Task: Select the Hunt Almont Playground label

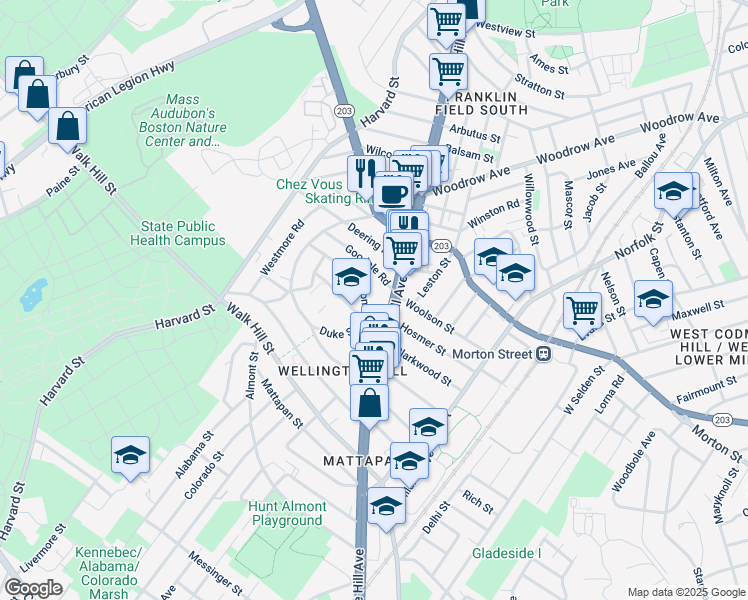Action: [x=287, y=513]
